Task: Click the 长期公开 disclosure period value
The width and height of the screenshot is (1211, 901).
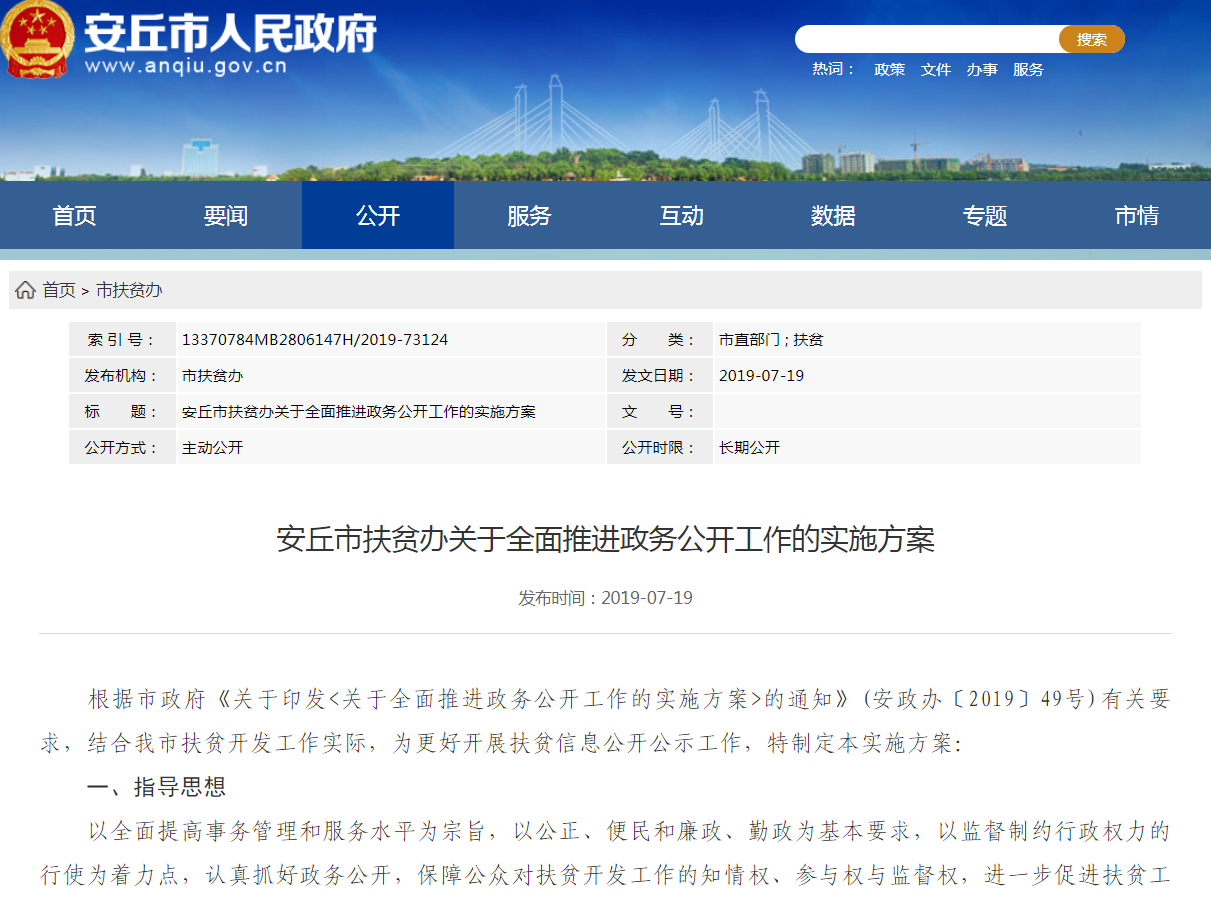Action: pos(749,448)
